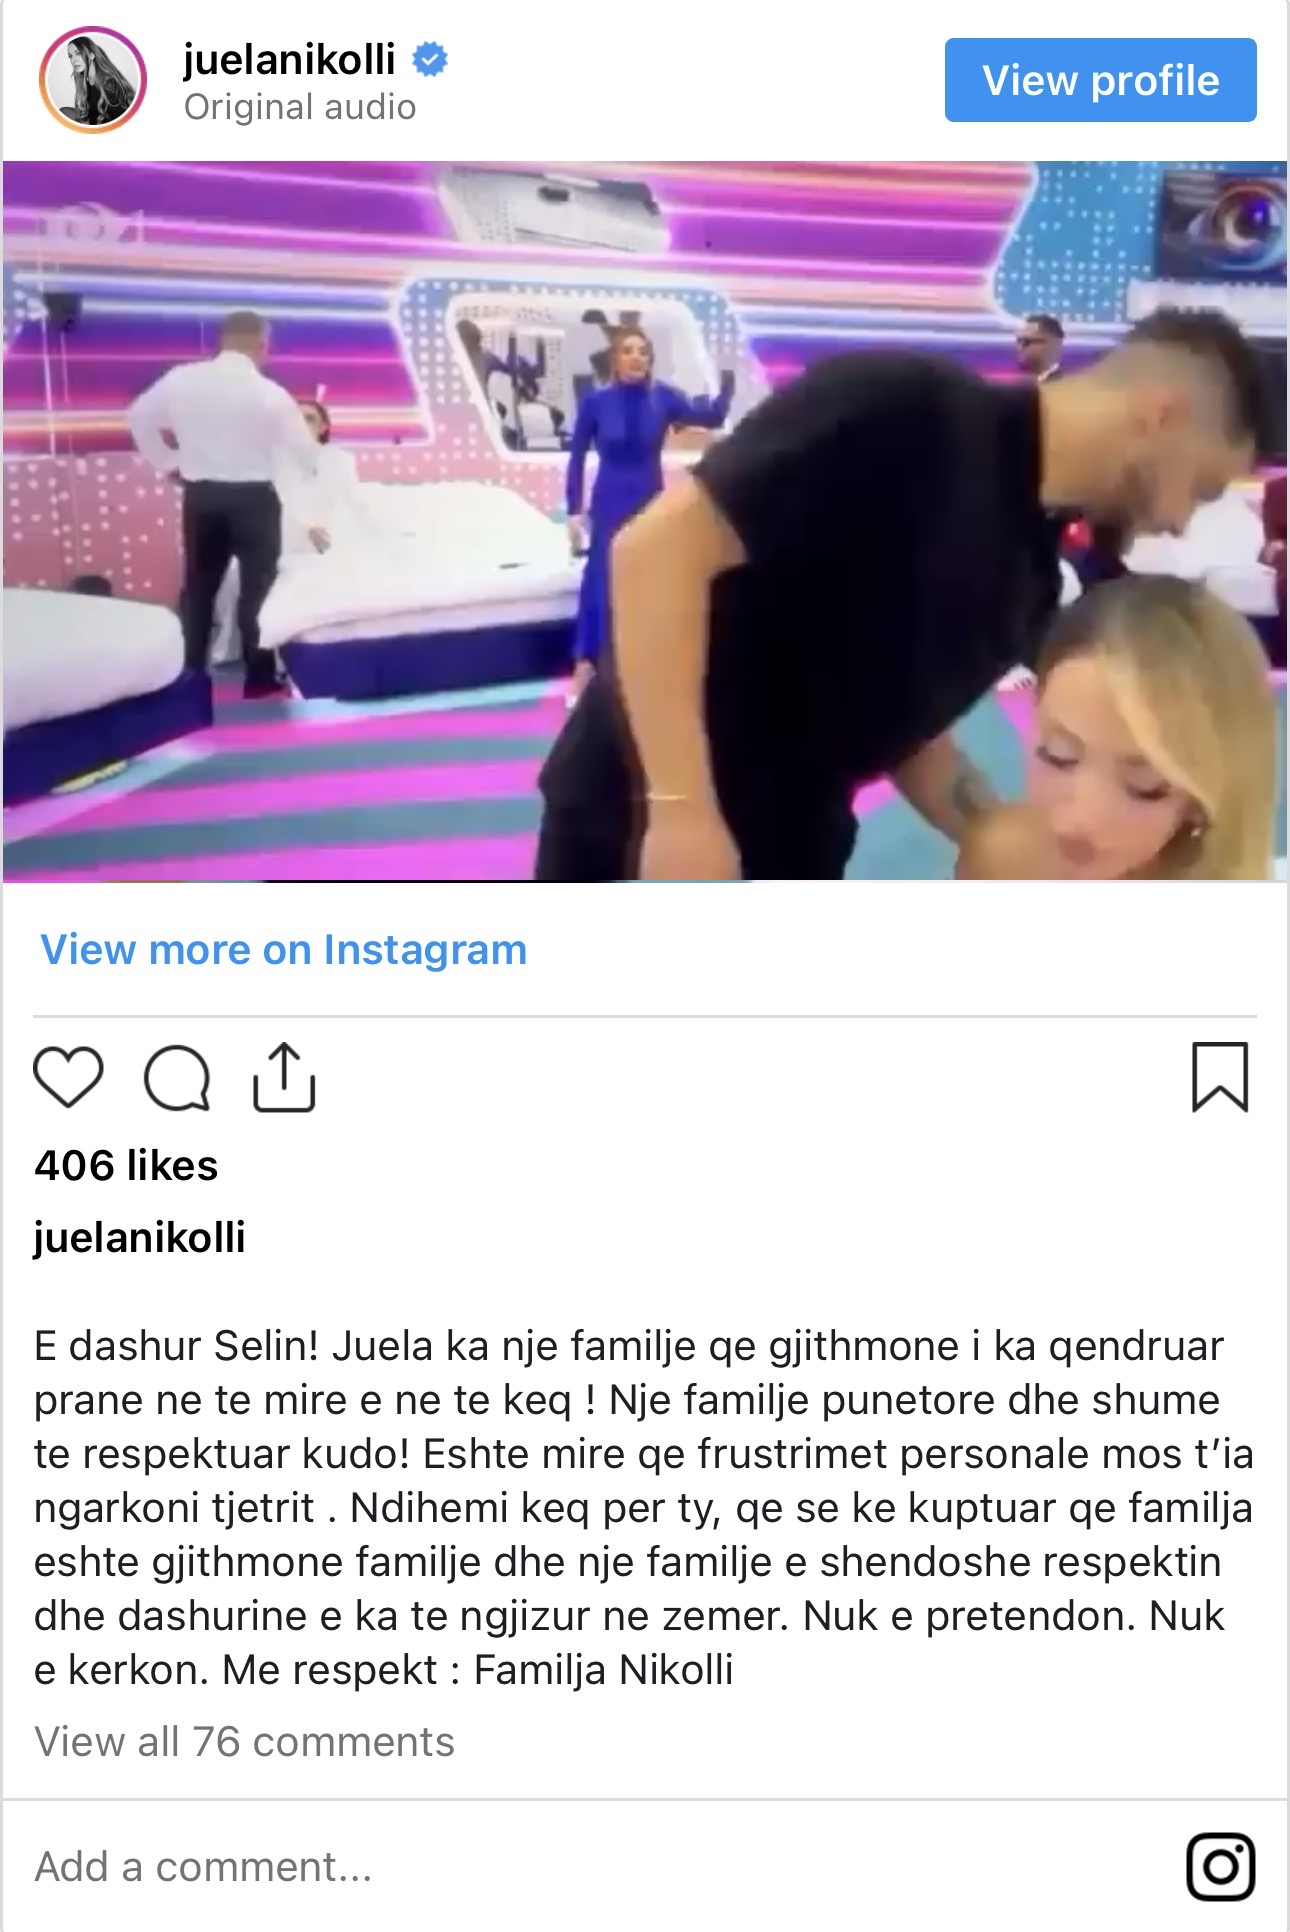Open comments via speech bubble icon
Viewport: 1290px width, 1932px height.
pos(177,1078)
